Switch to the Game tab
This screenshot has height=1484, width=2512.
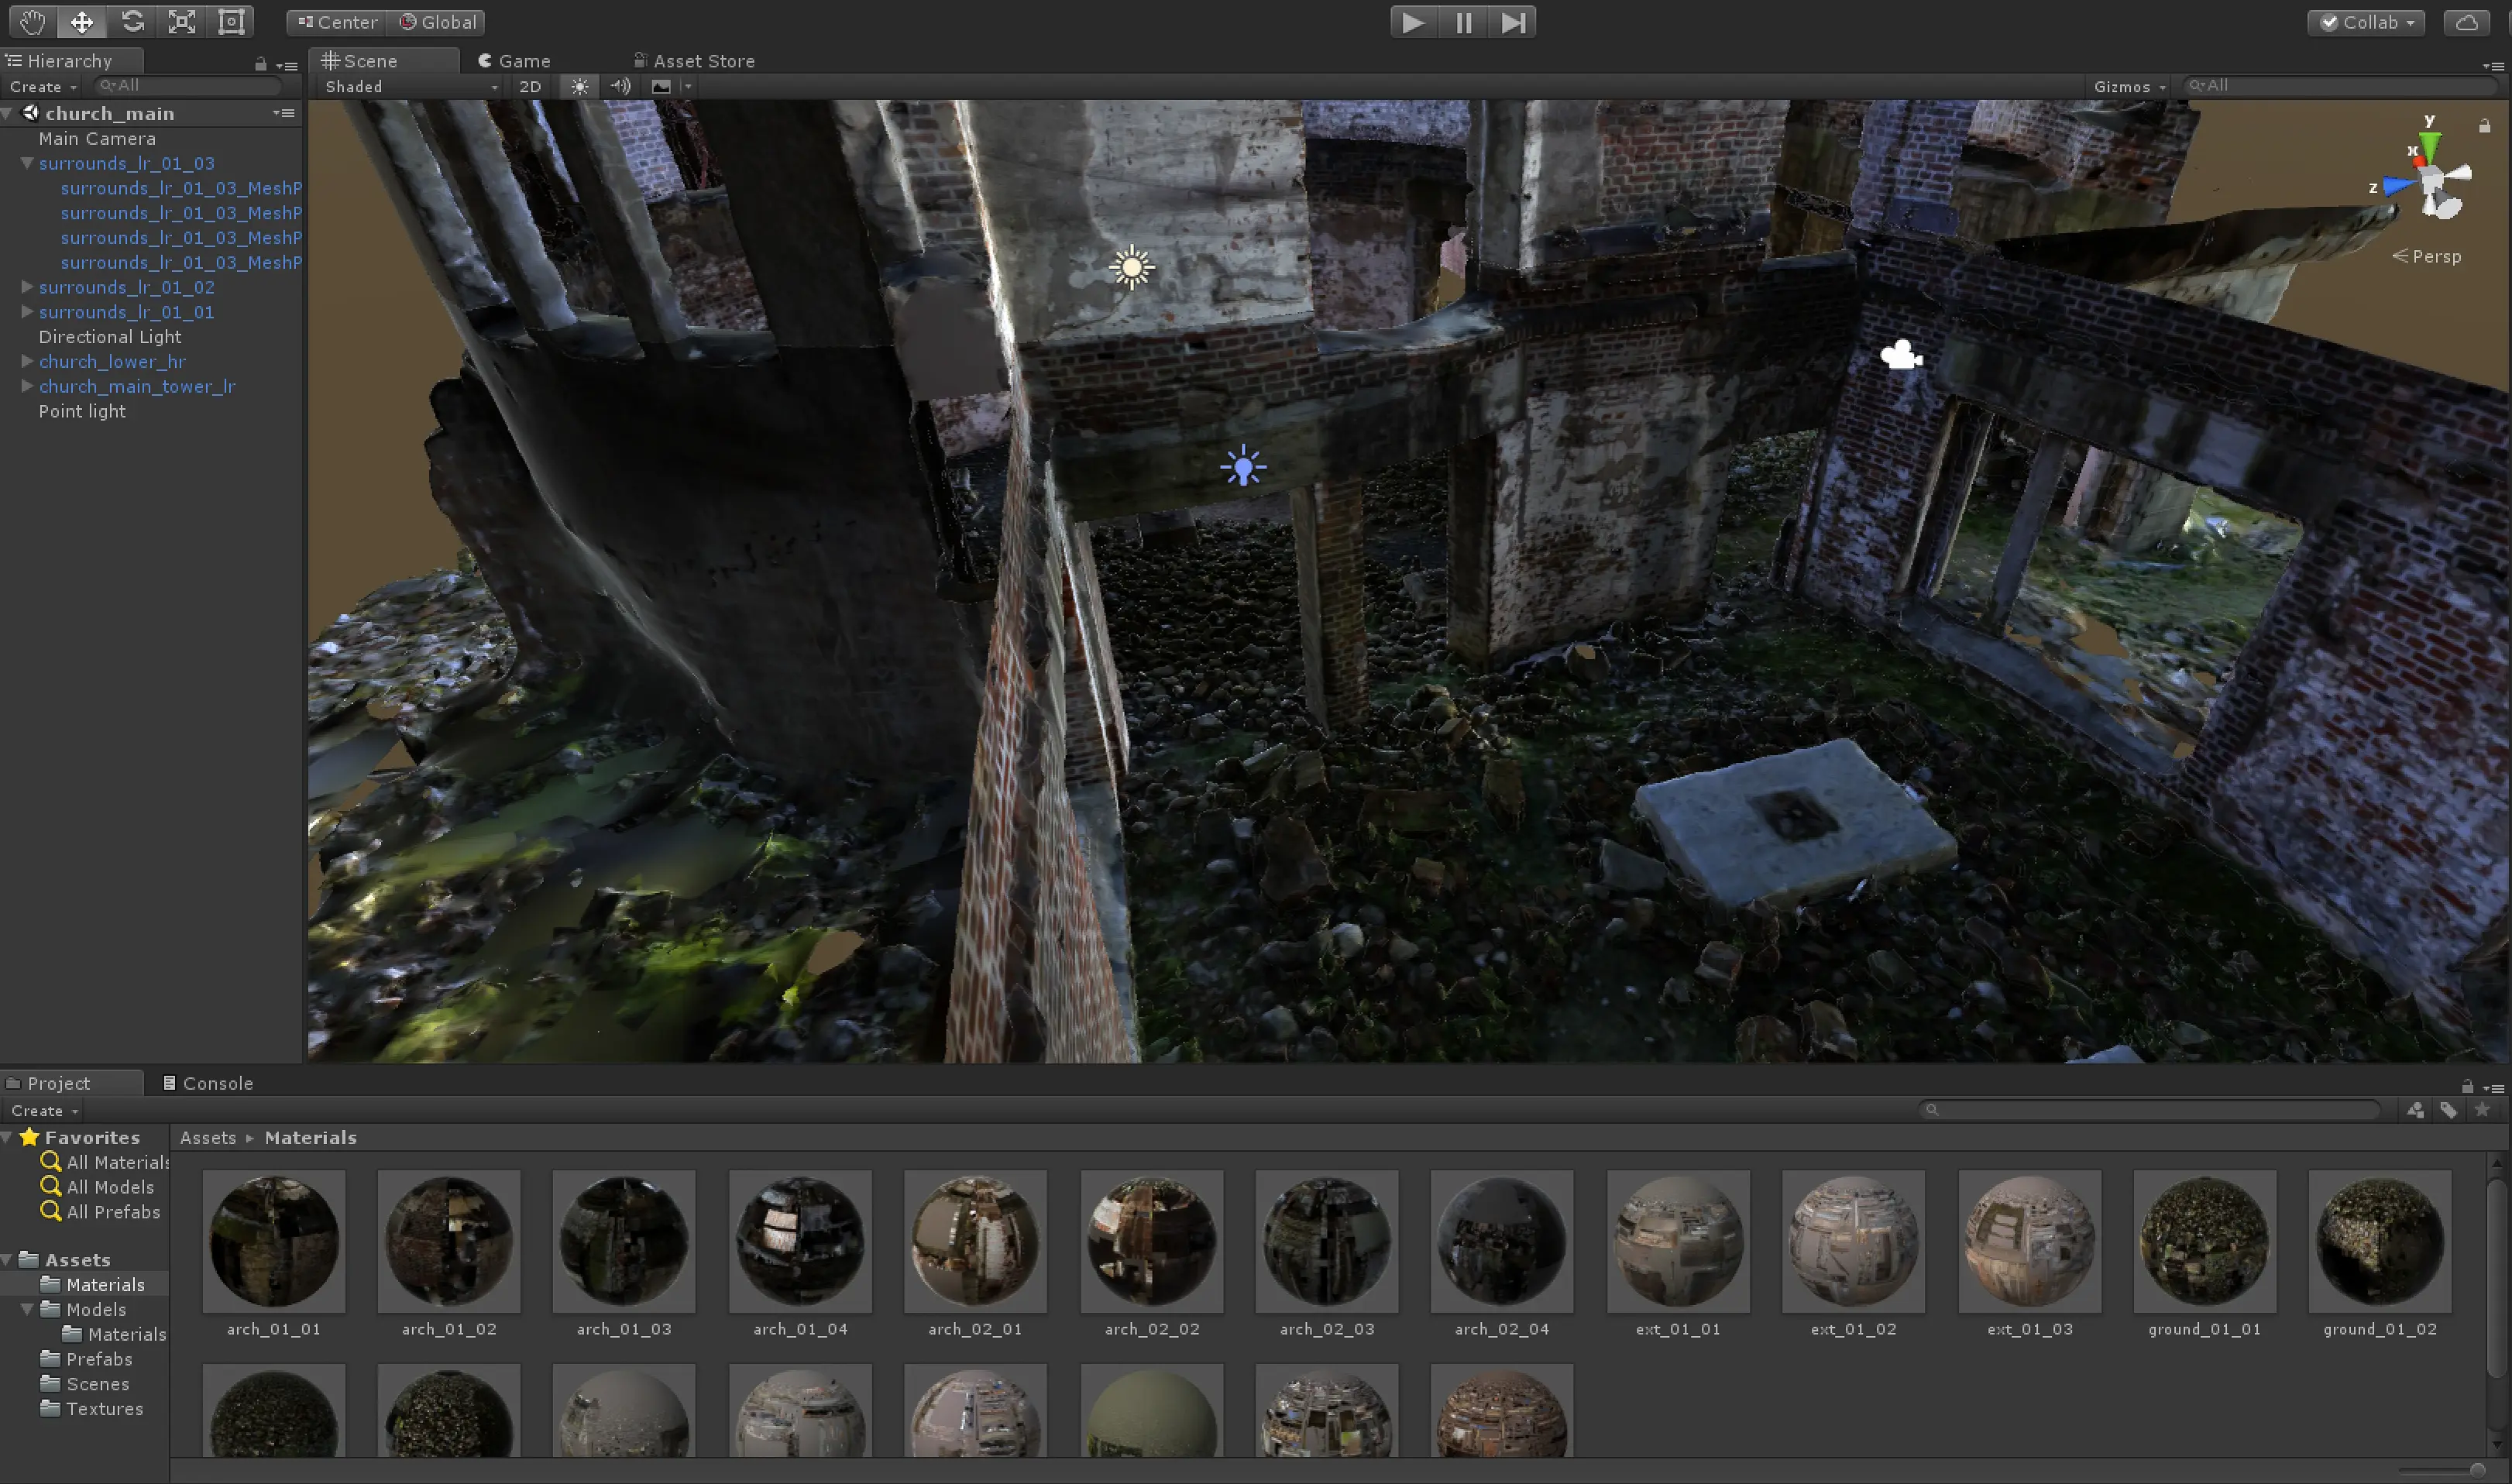tap(514, 61)
